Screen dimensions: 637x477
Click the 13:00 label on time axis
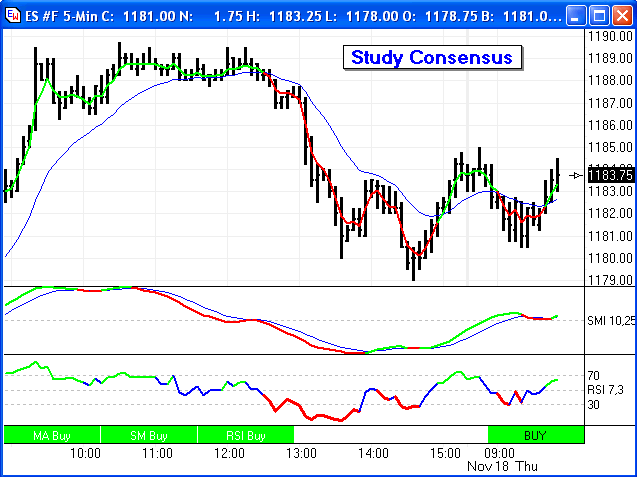click(x=301, y=454)
